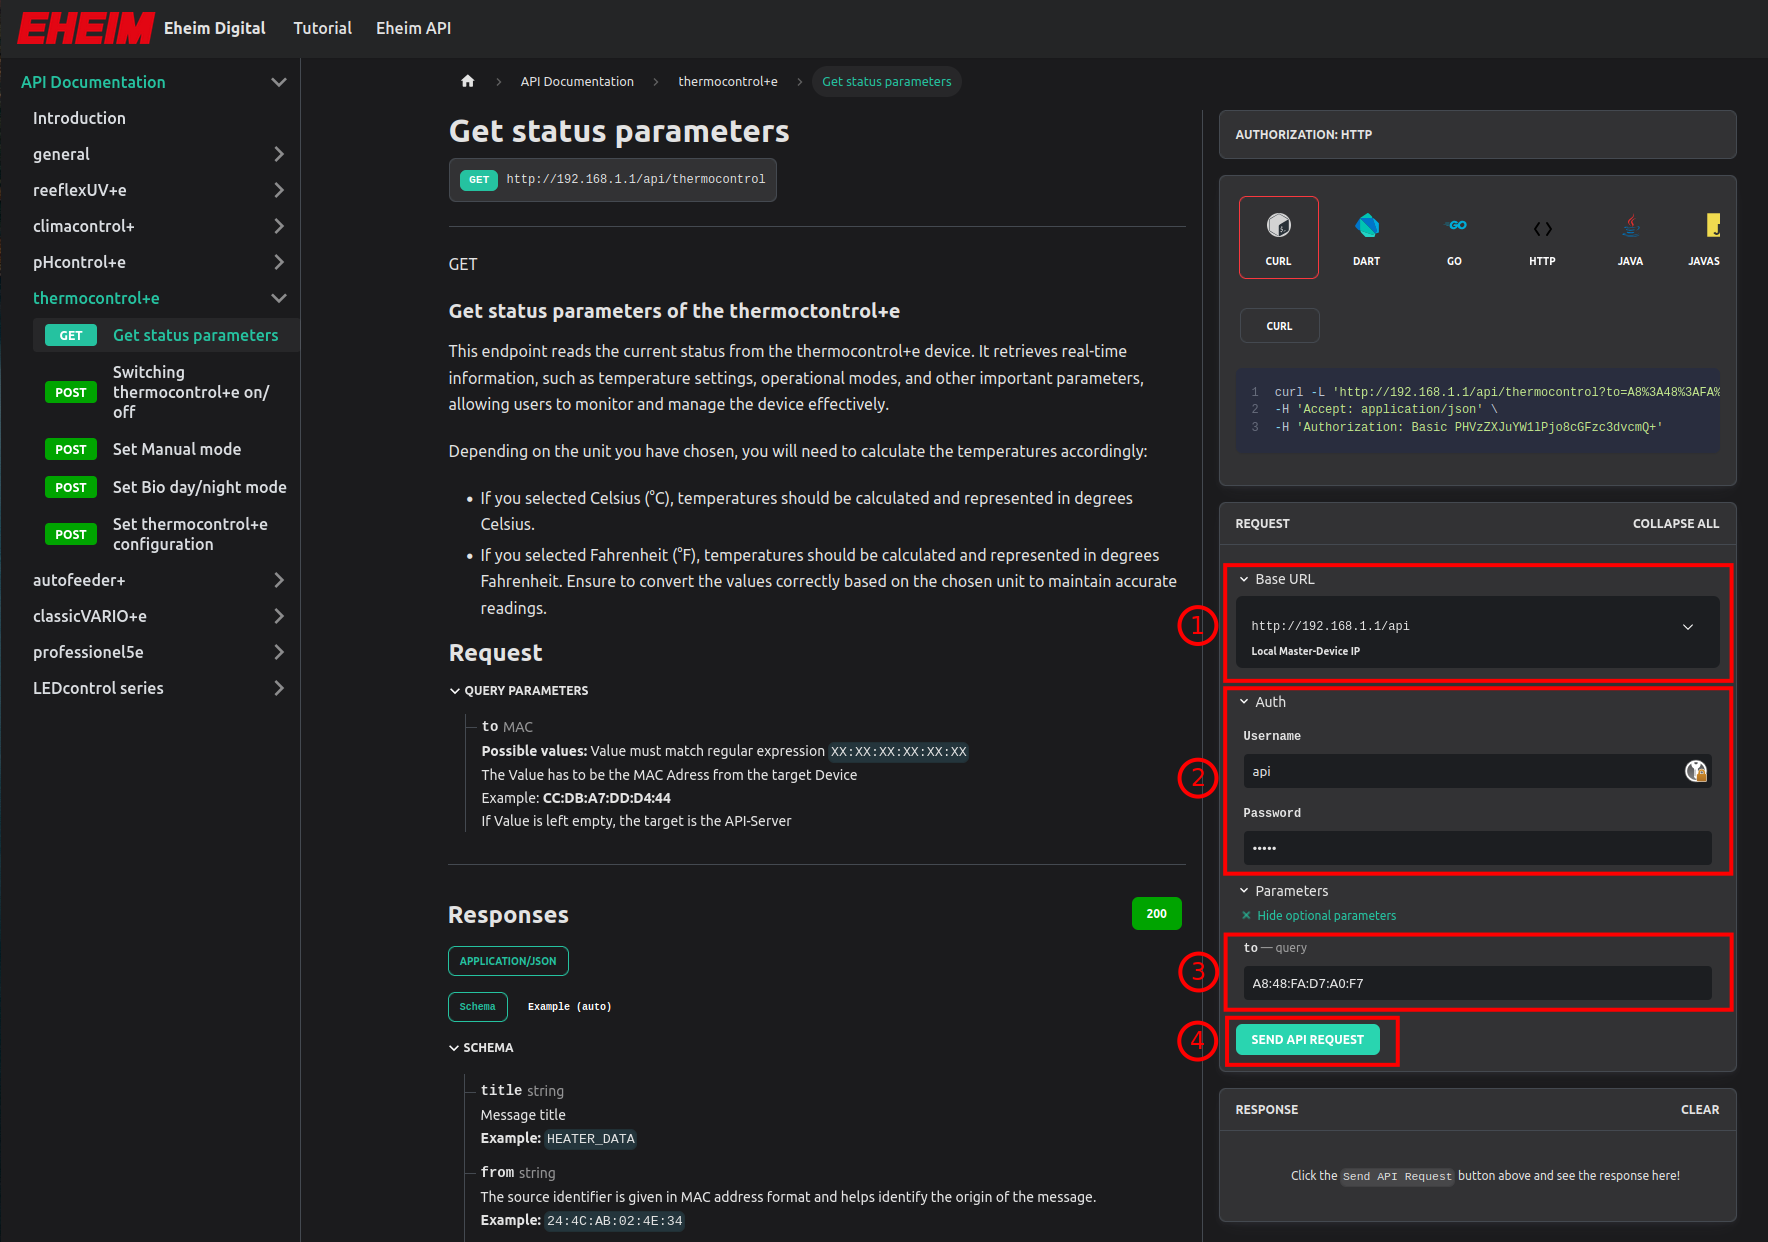
Task: Expand the general sidebar section
Action: (279, 154)
